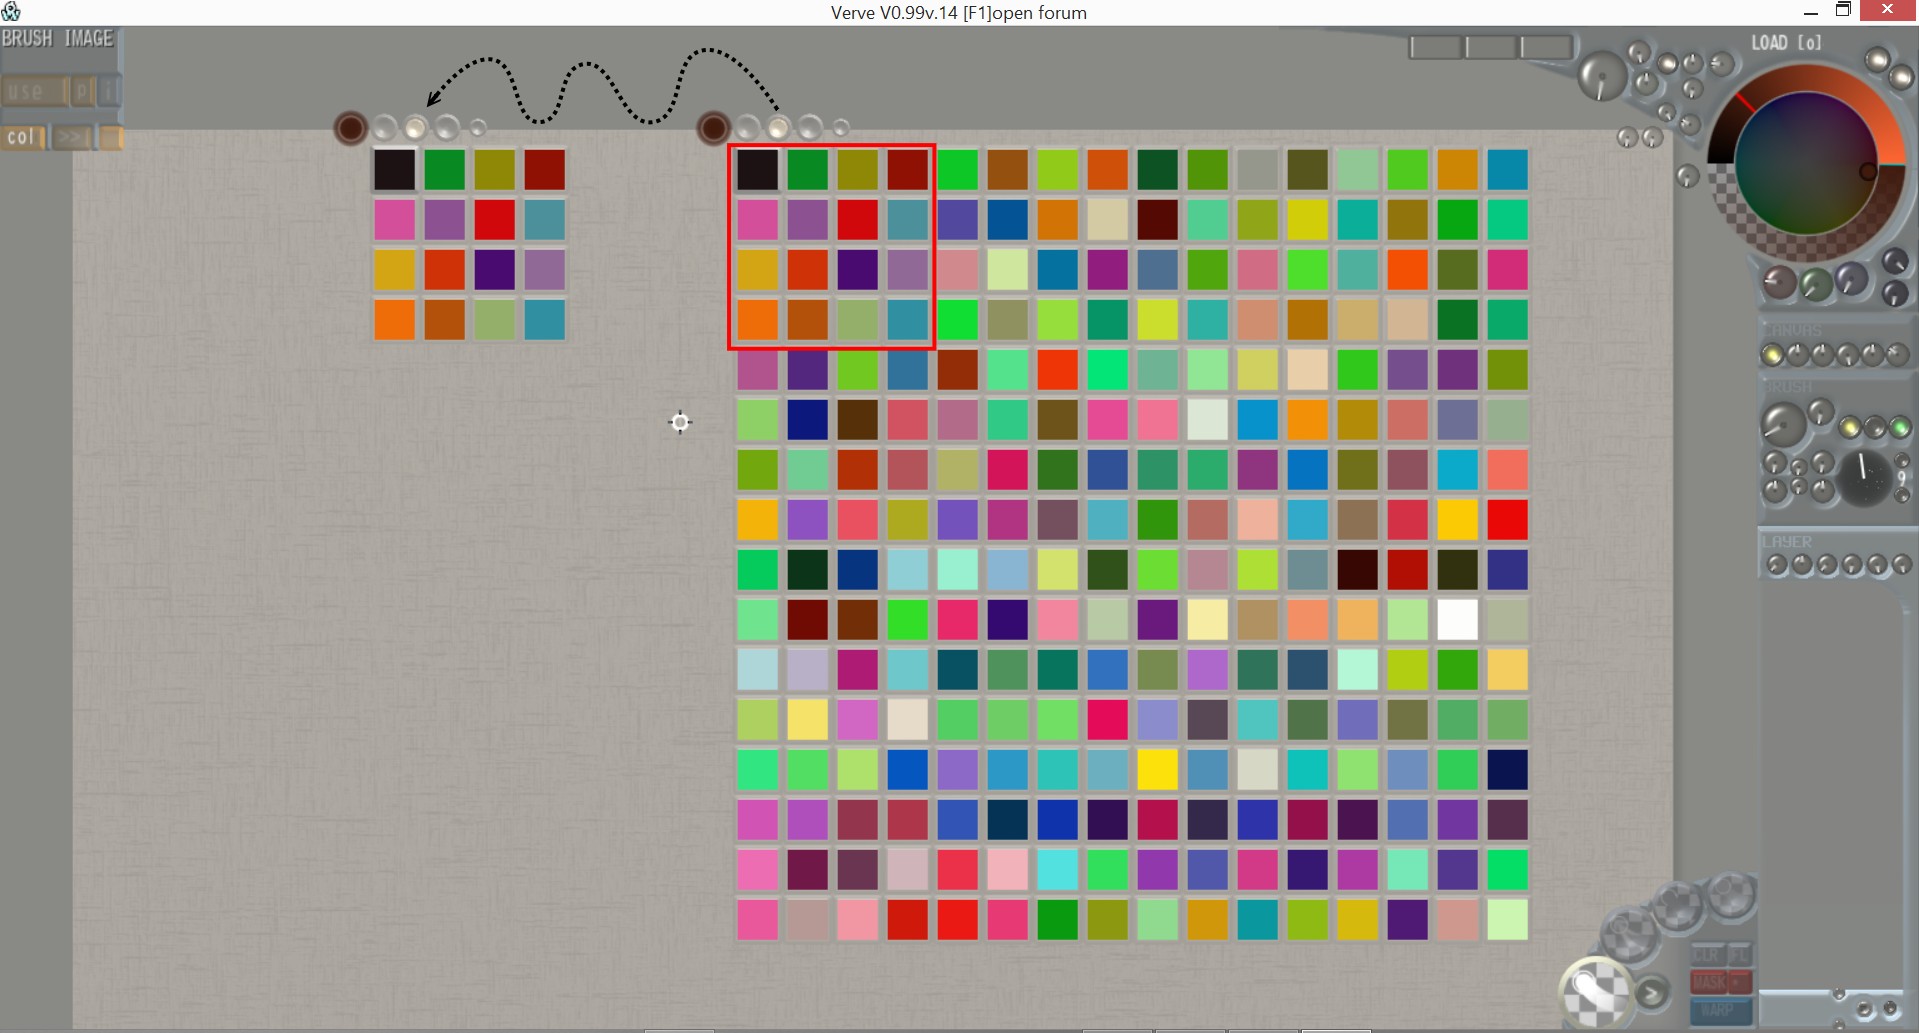Click the 'col' button
Image resolution: width=1919 pixels, height=1033 pixels.
[x=22, y=137]
